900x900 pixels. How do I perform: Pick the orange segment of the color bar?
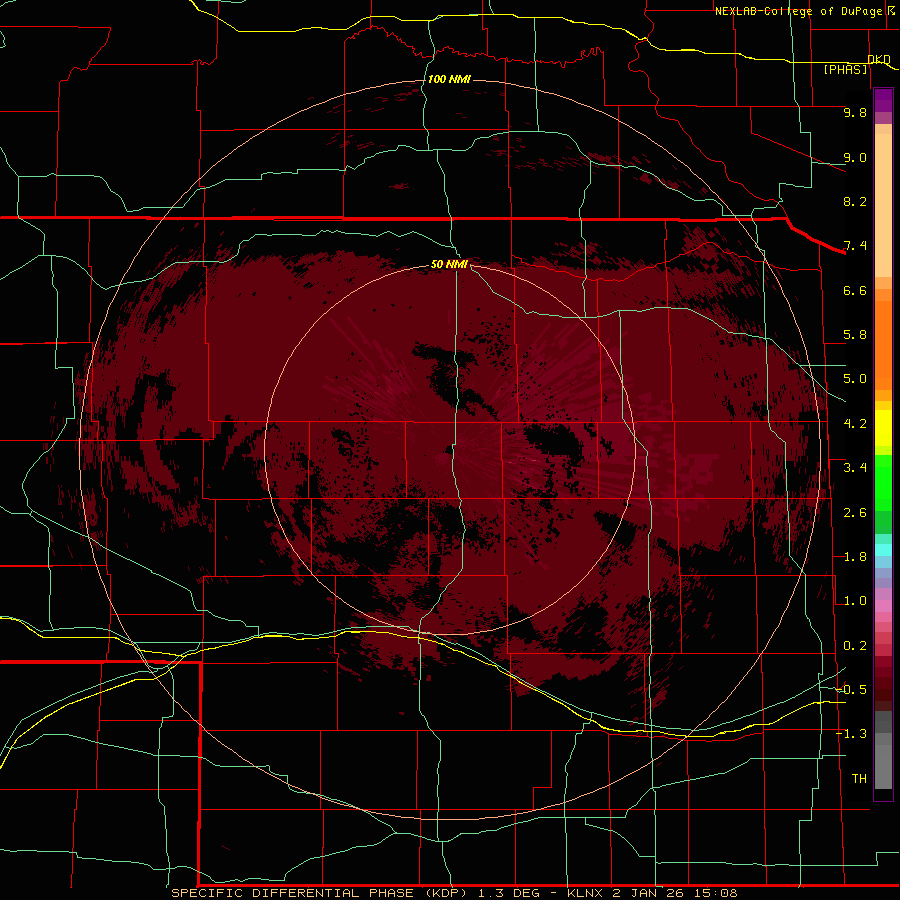[883, 346]
